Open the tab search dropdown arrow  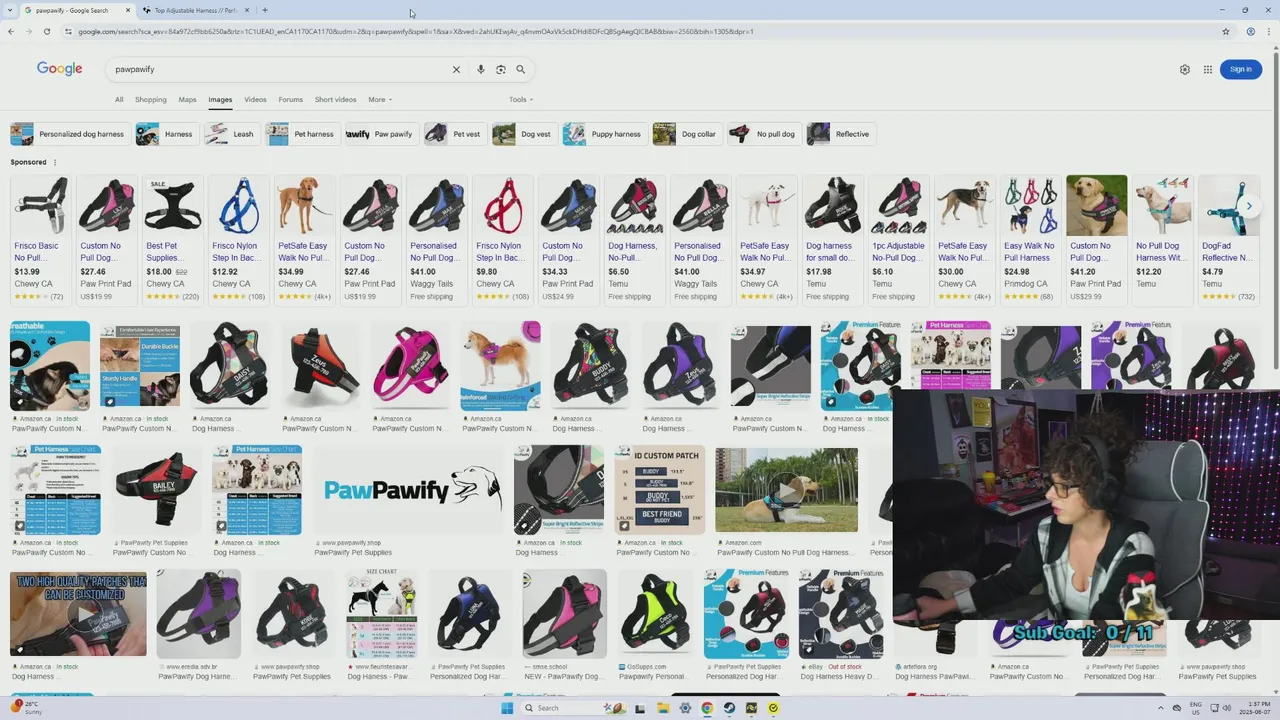coord(11,10)
